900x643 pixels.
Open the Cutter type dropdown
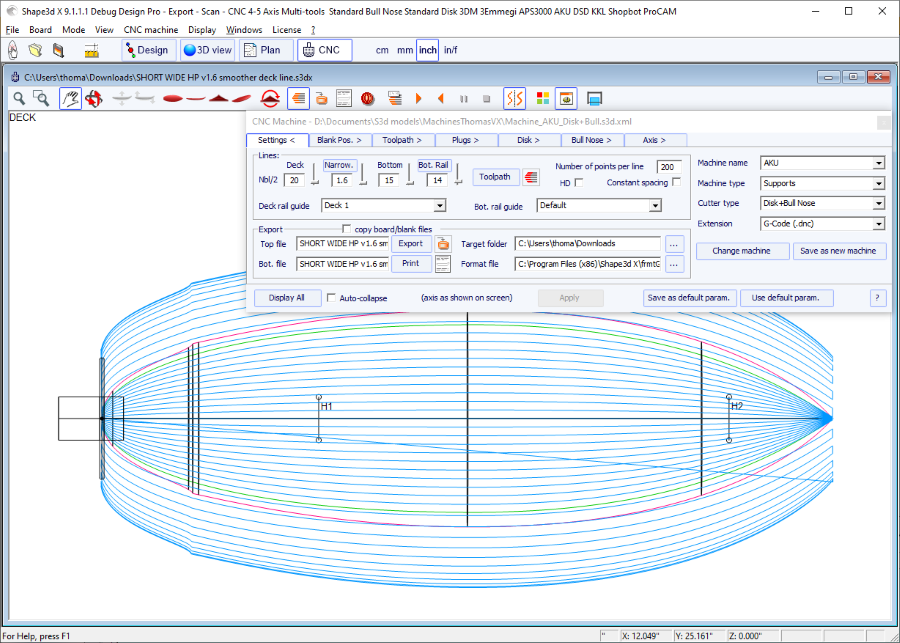point(878,204)
